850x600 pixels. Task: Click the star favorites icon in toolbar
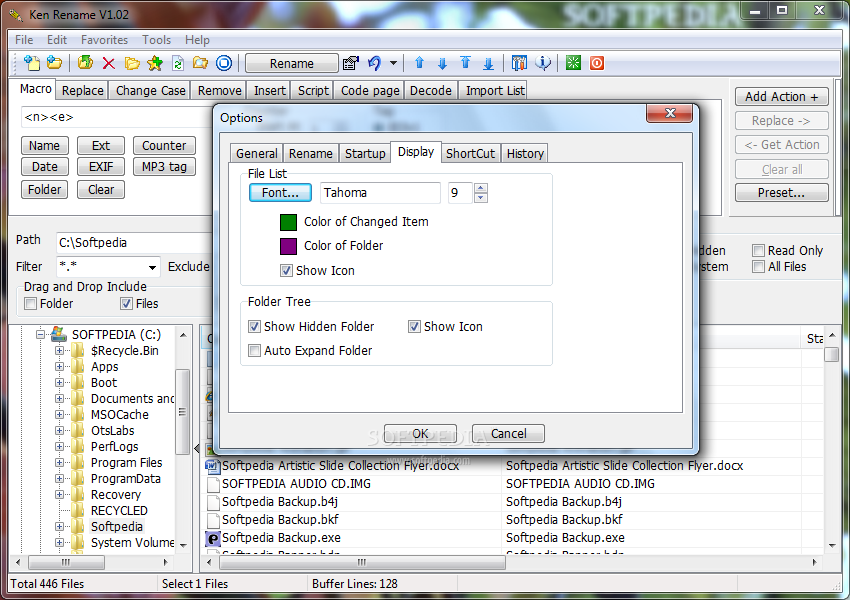coord(155,63)
